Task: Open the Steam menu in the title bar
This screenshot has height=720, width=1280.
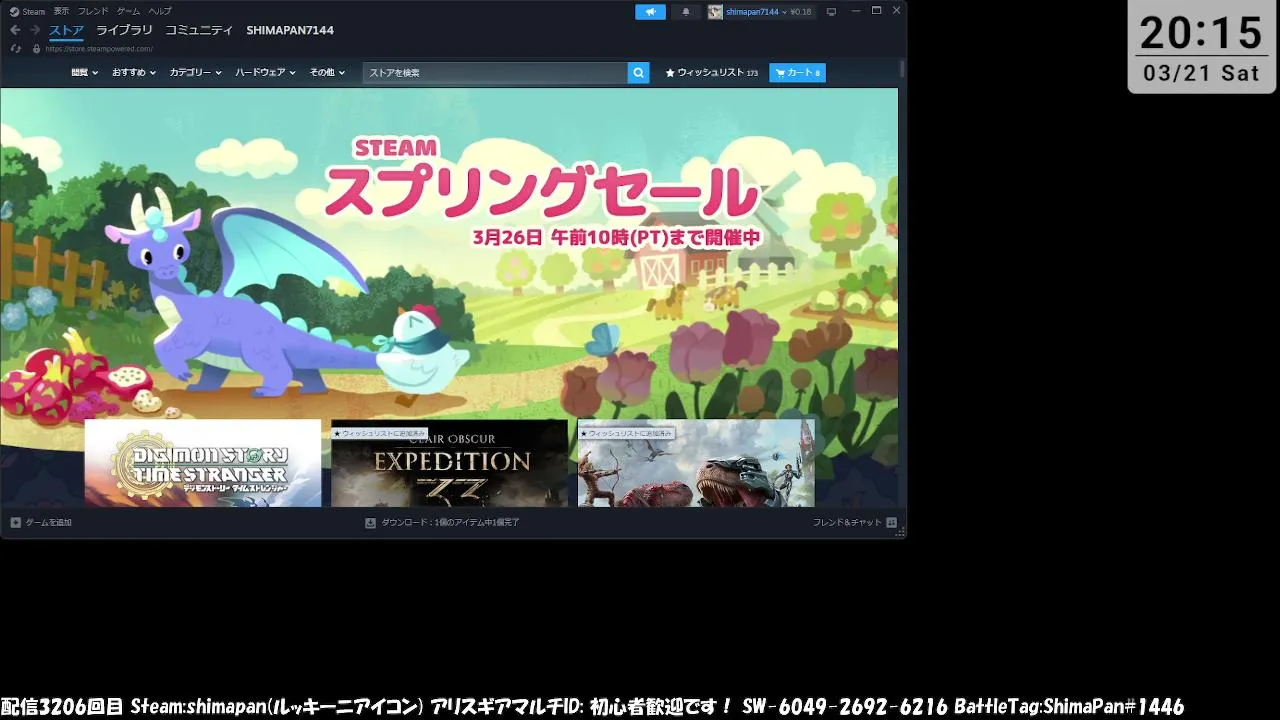Action: click(x=27, y=11)
